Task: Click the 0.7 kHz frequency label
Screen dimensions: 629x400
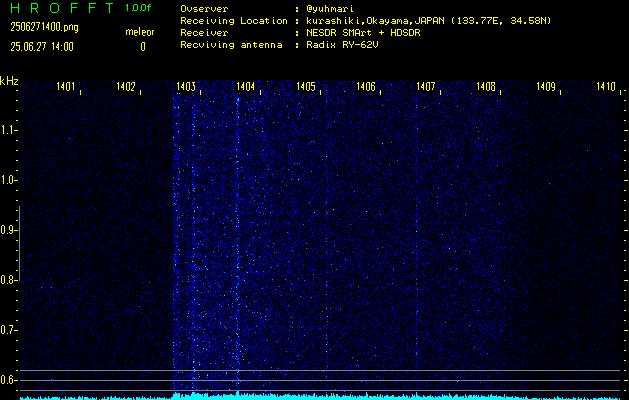Action: 7,330
